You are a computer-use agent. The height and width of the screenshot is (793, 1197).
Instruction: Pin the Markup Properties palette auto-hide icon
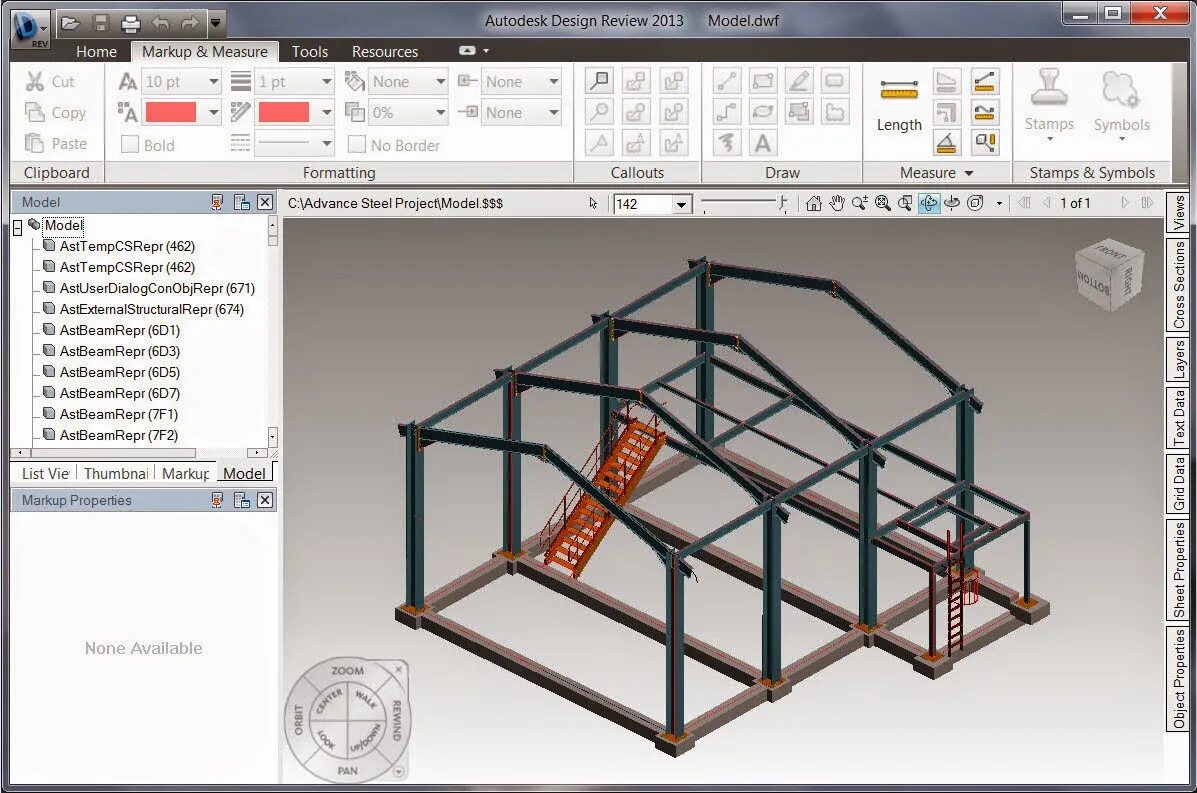(x=218, y=500)
